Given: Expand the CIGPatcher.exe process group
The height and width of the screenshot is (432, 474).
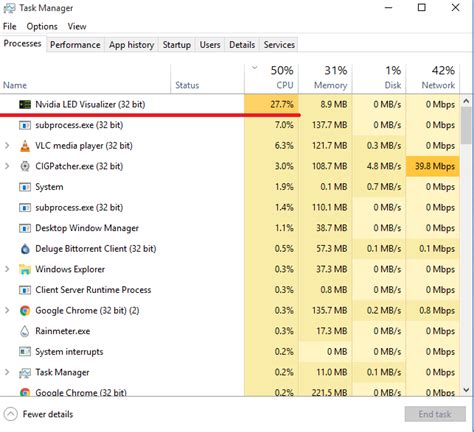Looking at the screenshot, I should pos(7,166).
